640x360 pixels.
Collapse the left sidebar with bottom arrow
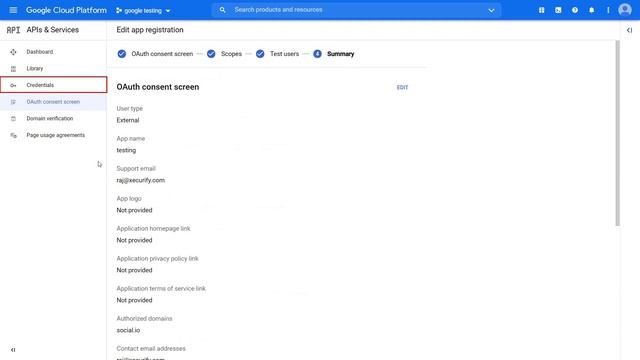click(13, 350)
